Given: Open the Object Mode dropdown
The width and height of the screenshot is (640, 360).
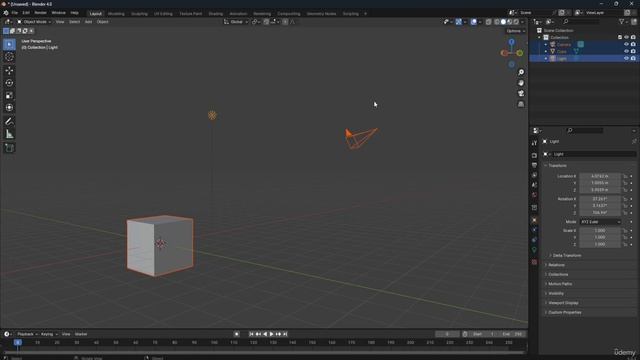Looking at the screenshot, I should click(34, 22).
